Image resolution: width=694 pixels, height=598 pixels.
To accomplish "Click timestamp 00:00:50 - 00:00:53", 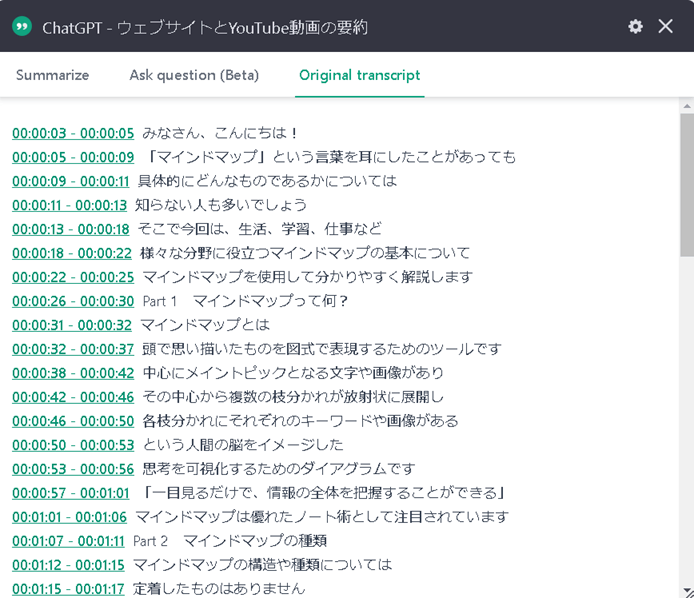I will (x=73, y=444).
